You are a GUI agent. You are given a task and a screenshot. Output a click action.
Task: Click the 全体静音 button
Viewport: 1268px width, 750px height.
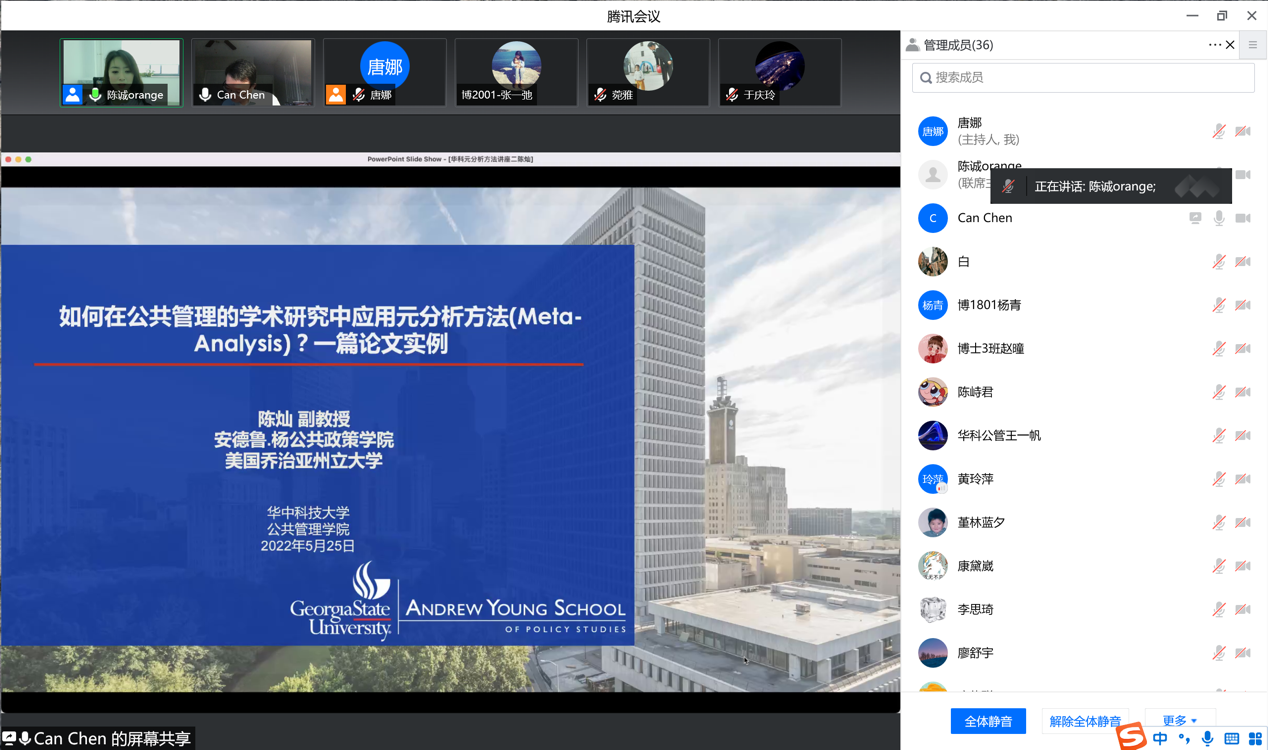tap(988, 721)
